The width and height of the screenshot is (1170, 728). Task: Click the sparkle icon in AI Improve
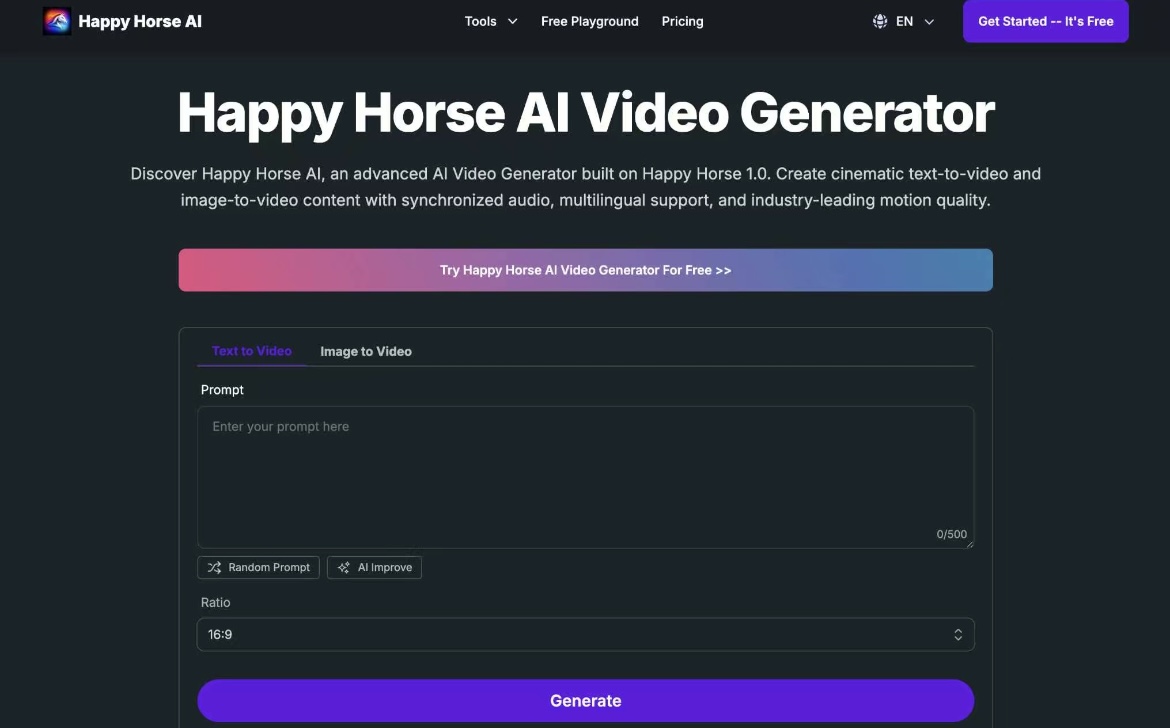pos(343,568)
